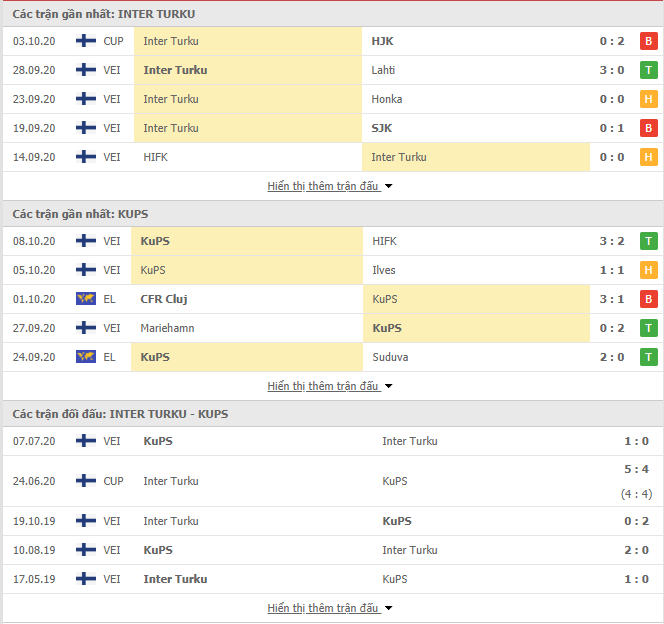This screenshot has height=624, width=664.
Task: Open the Mariehamn team name
Action: pos(167,328)
